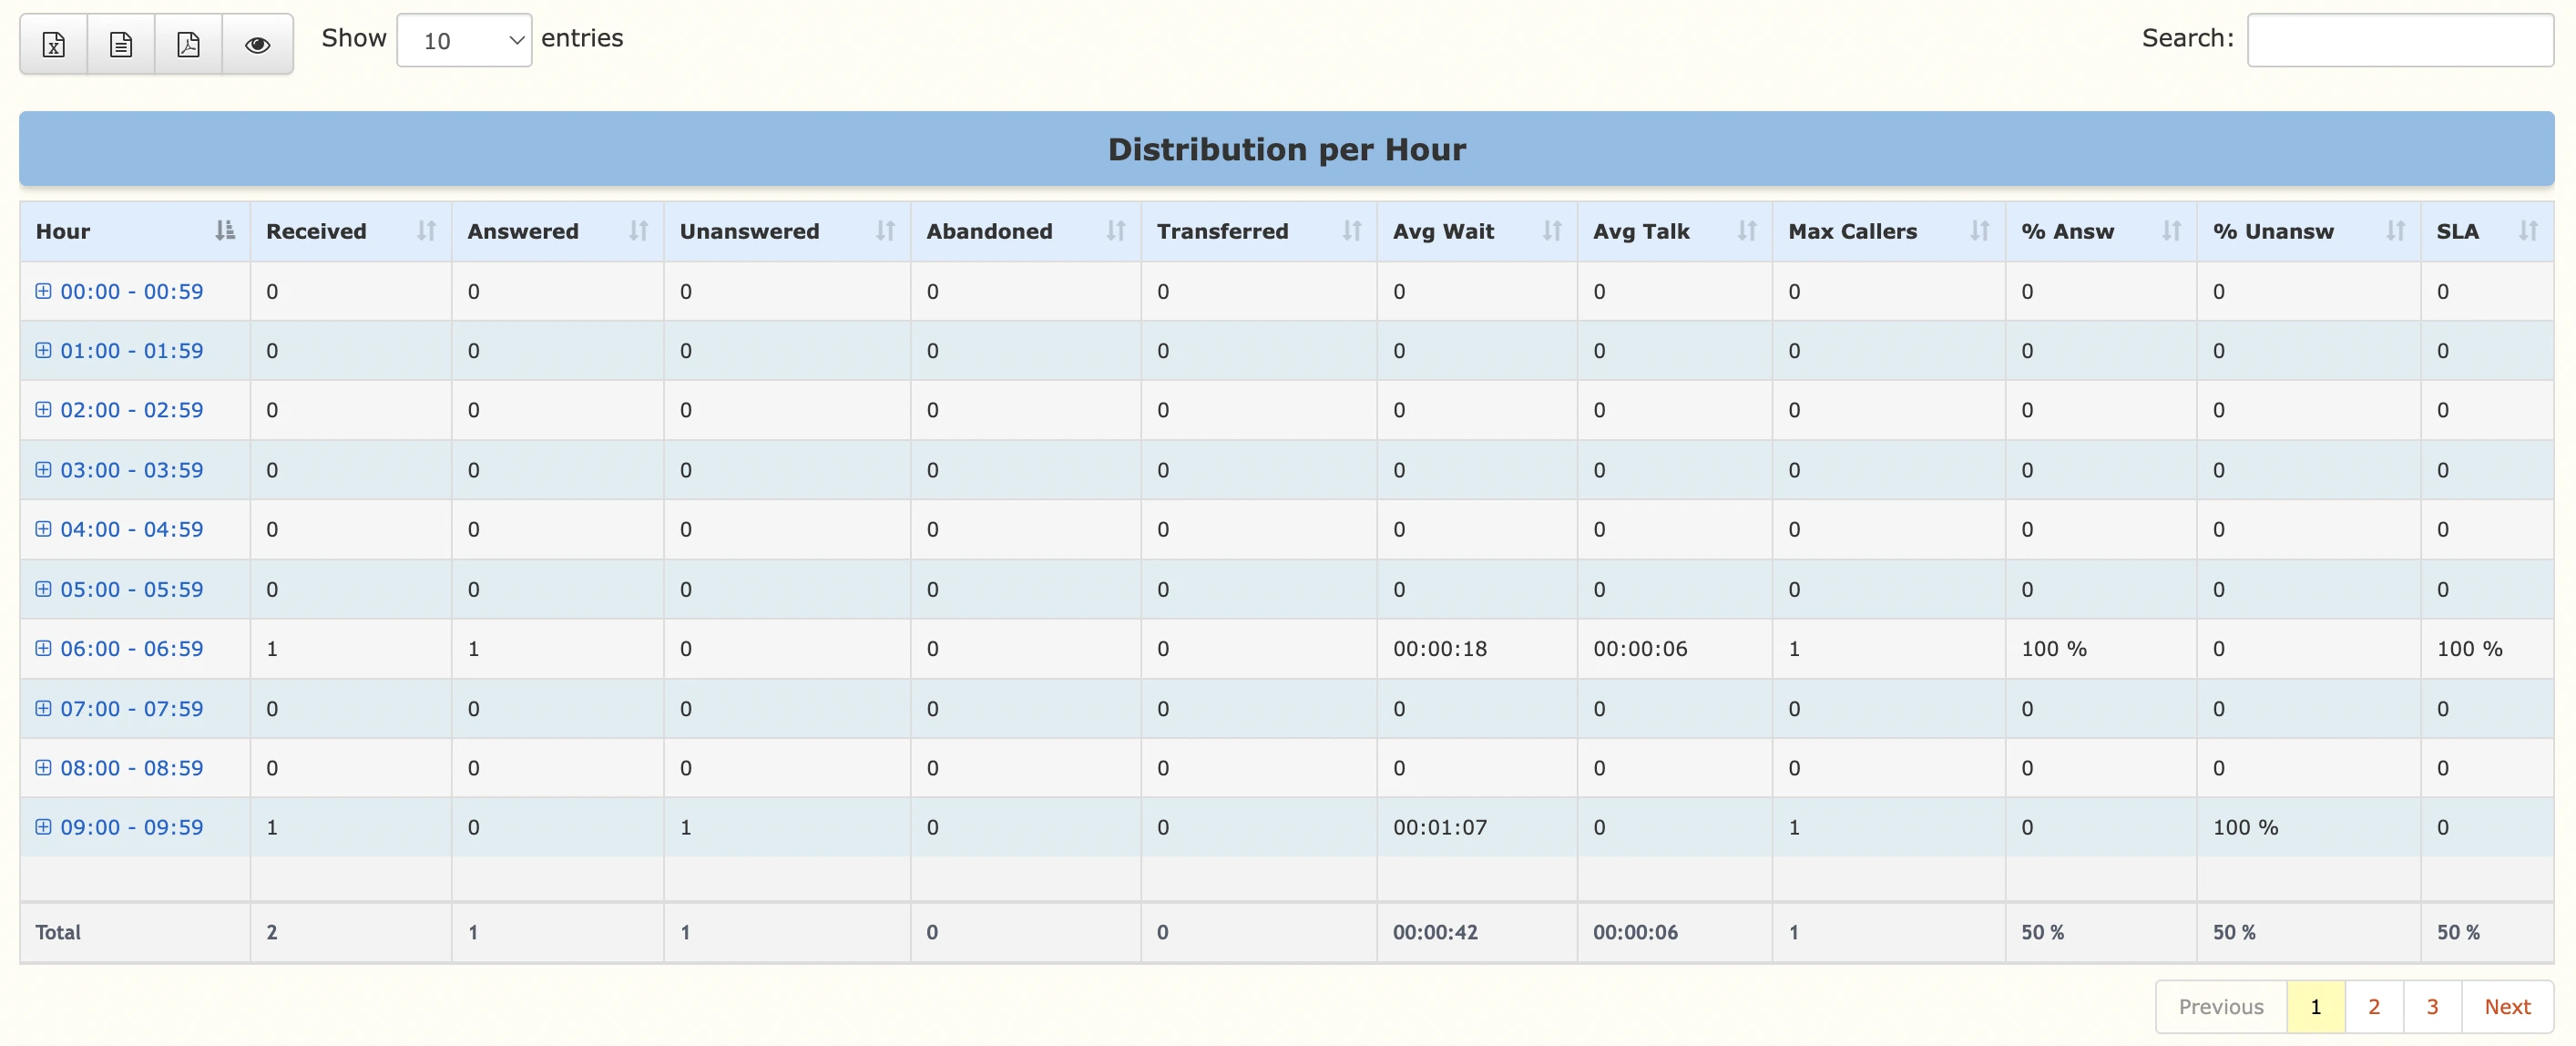Download the report as PDF
Screen dimensions: 2576x1046
[x=189, y=43]
